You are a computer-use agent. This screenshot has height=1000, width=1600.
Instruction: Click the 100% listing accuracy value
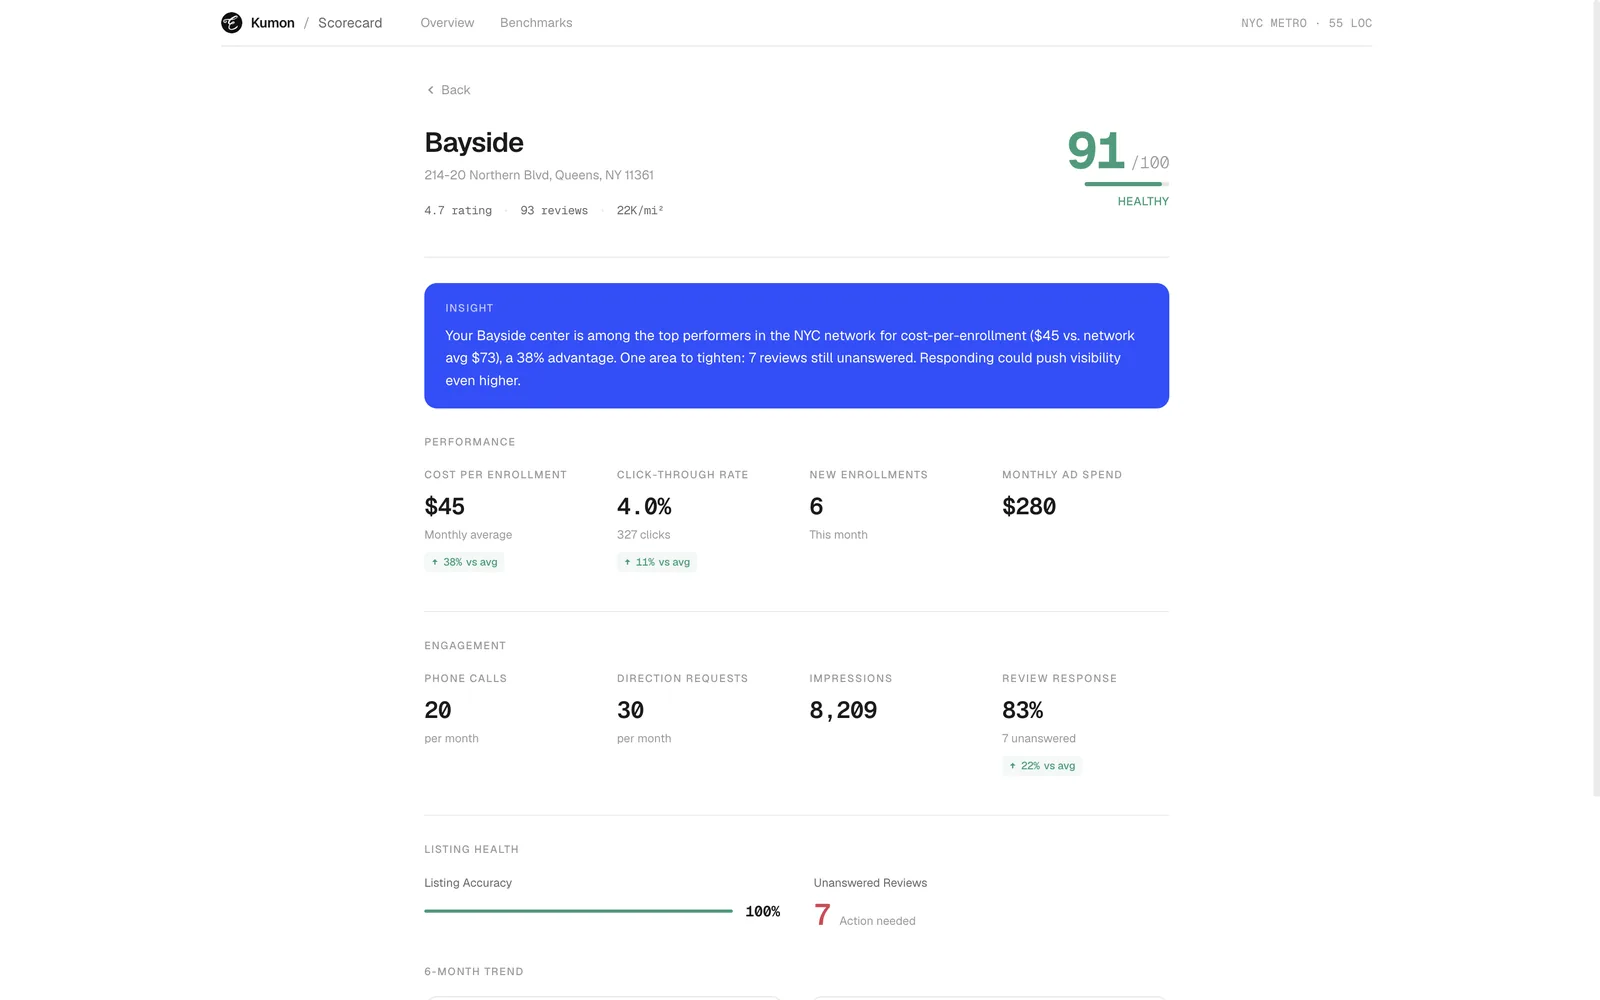click(763, 912)
